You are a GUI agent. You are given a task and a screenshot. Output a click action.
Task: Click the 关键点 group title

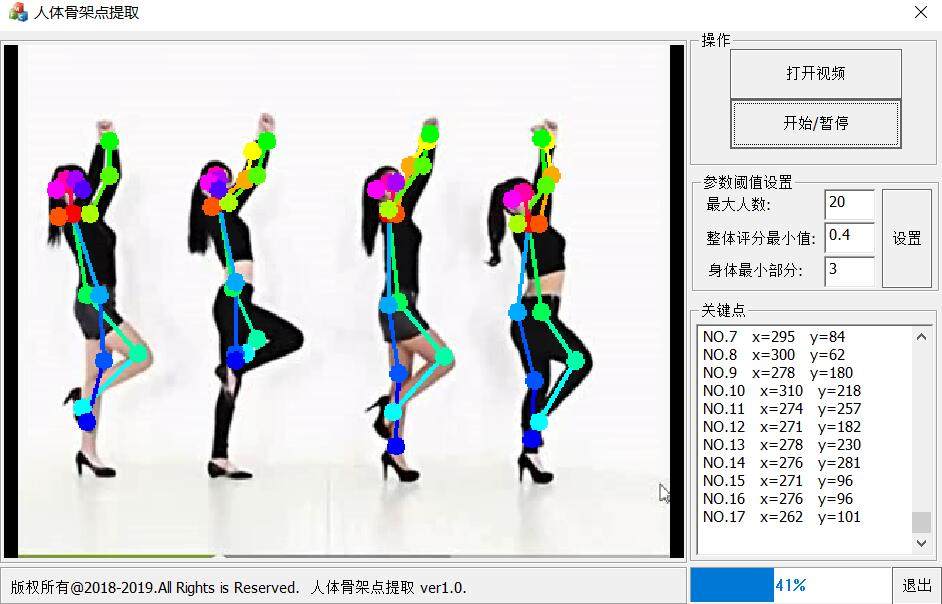tap(723, 311)
